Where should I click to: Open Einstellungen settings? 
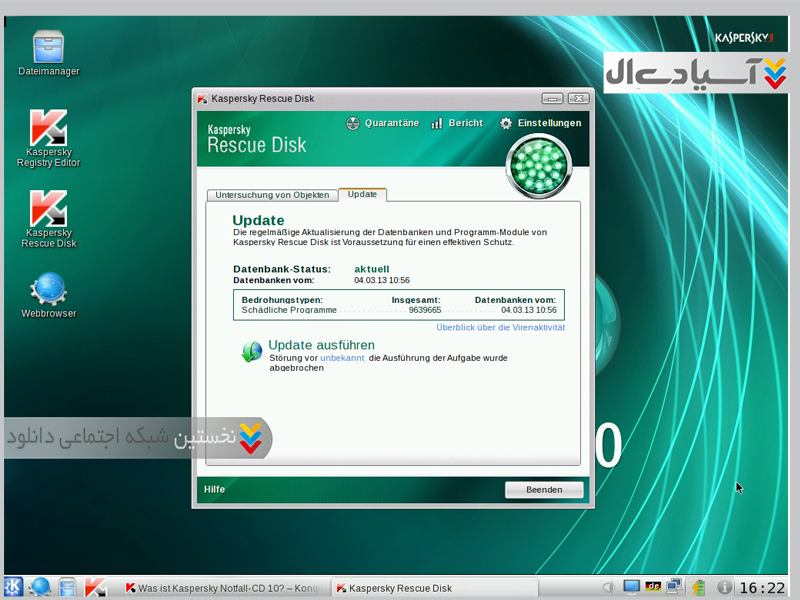(x=540, y=123)
